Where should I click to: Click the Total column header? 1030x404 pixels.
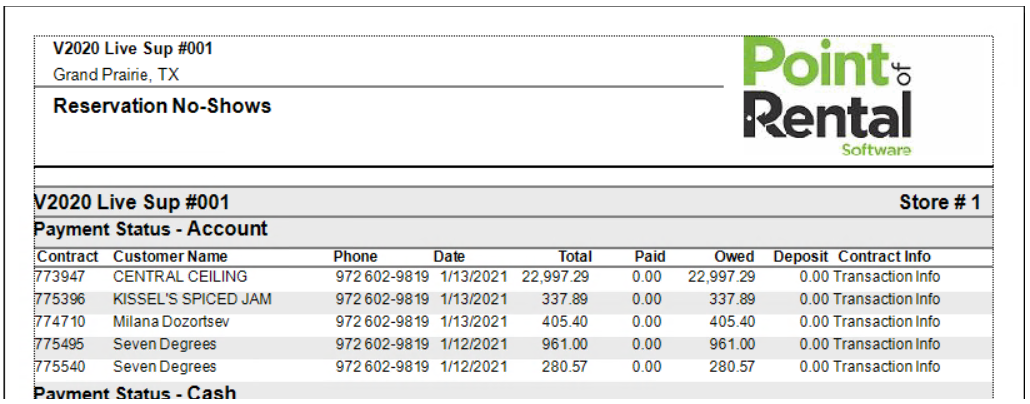click(574, 257)
